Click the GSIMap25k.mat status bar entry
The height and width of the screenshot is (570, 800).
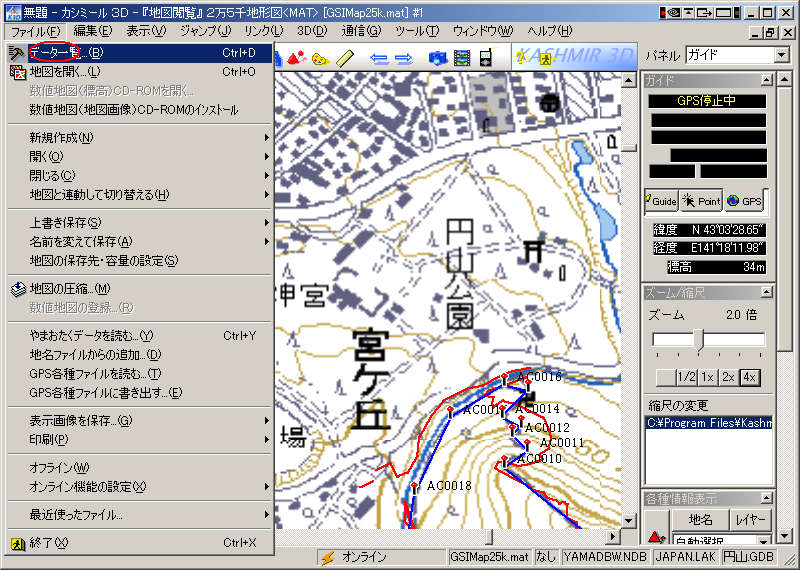click(489, 557)
